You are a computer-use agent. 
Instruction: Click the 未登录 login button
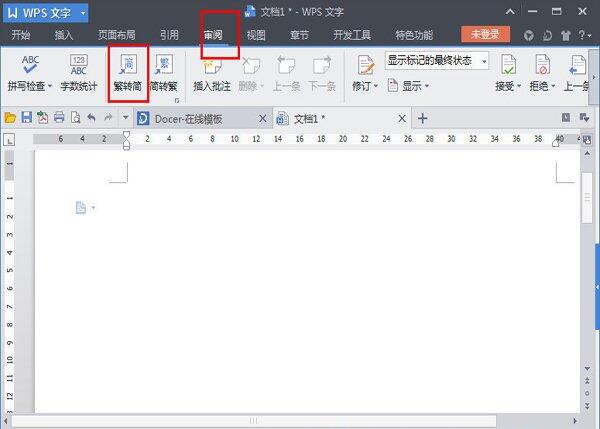click(485, 34)
